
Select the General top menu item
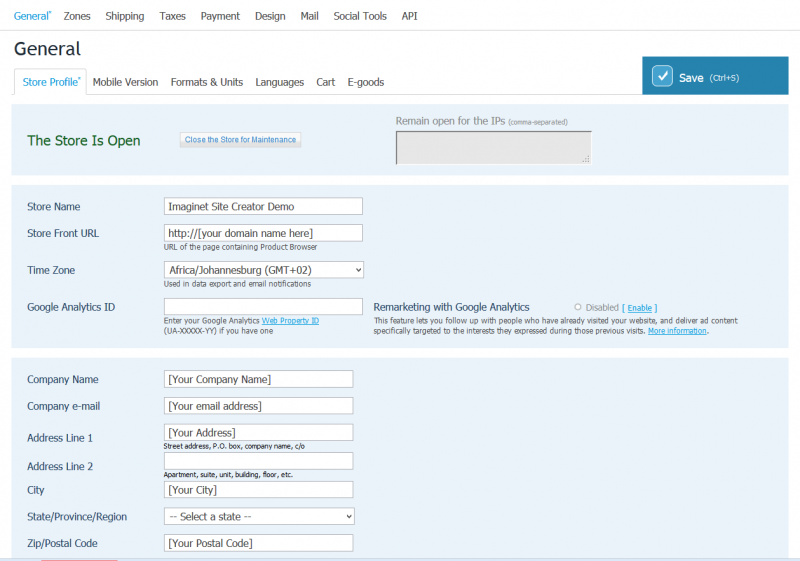point(32,16)
